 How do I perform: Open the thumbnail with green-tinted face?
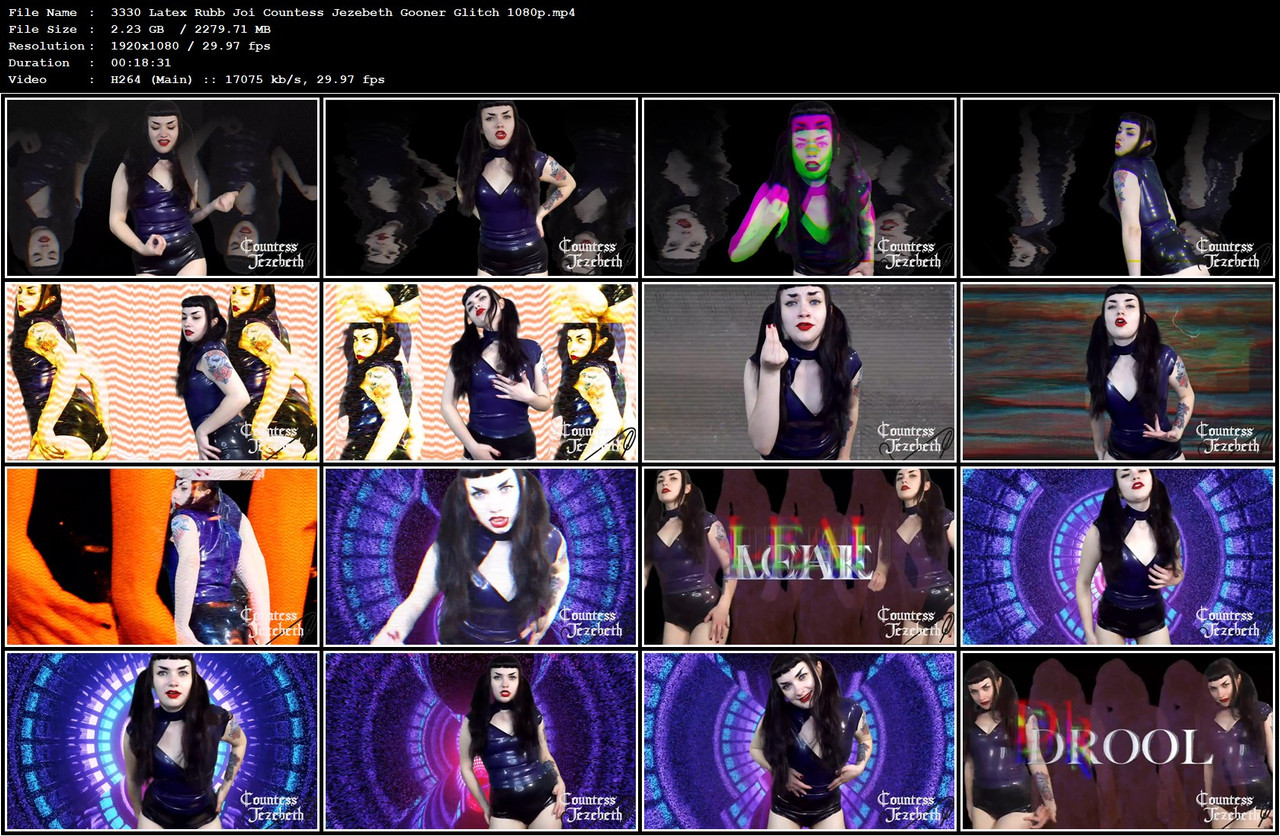[x=799, y=187]
